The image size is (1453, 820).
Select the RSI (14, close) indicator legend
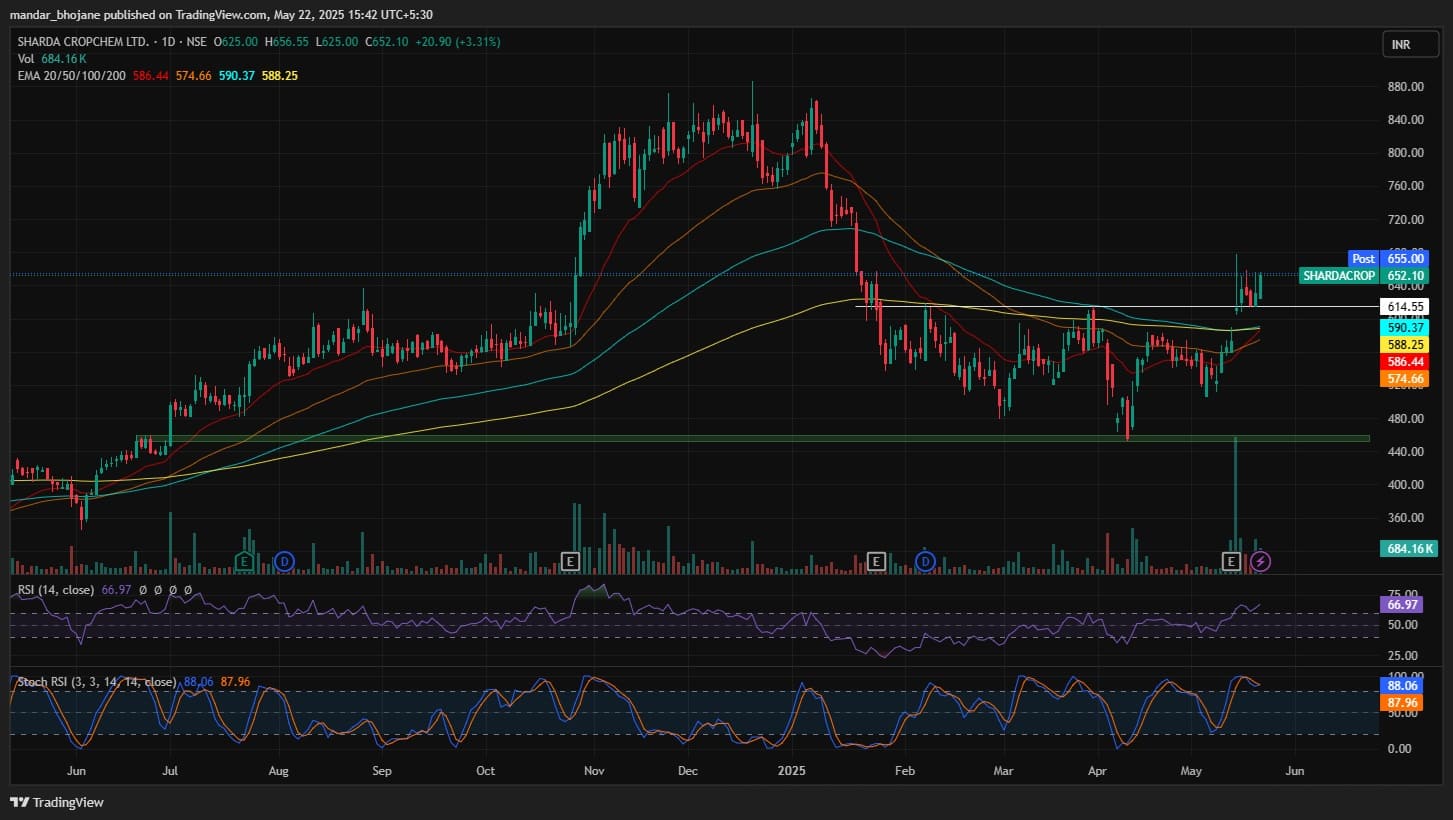click(x=56, y=590)
